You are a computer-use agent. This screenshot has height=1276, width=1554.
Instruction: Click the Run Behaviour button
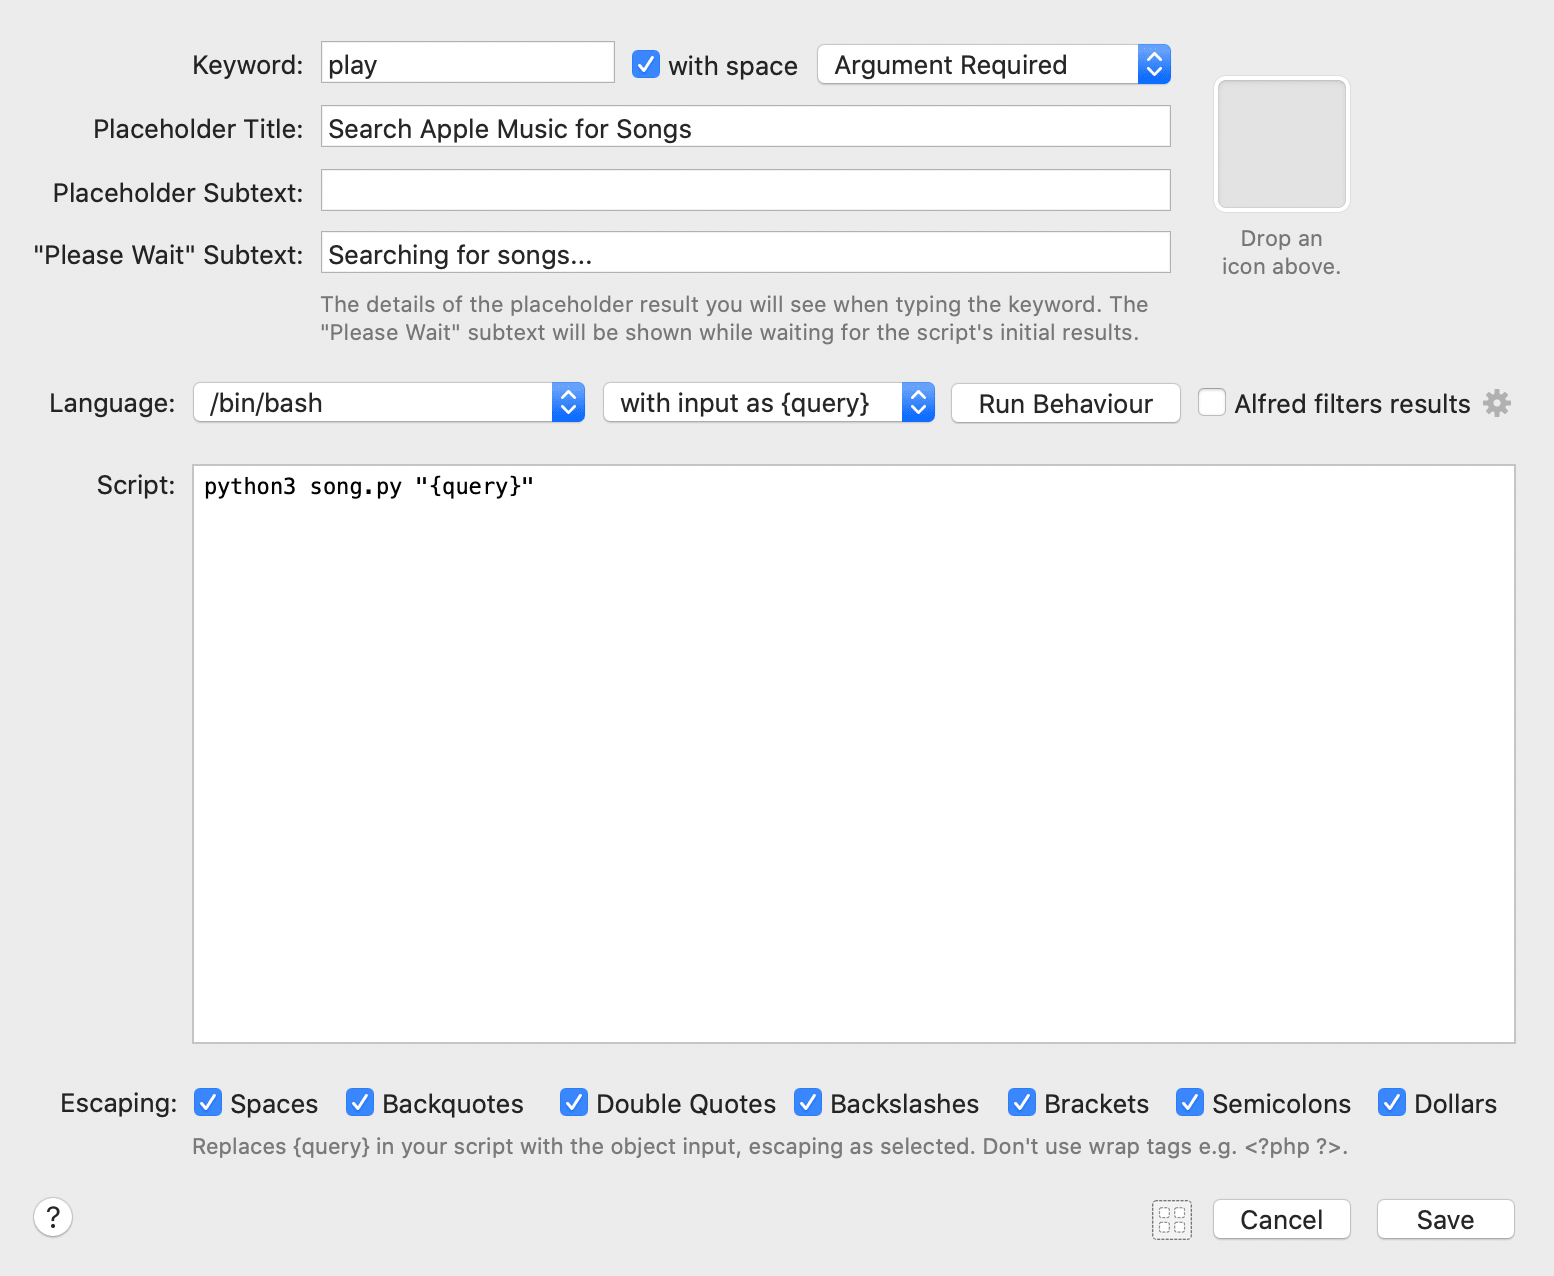pyautogui.click(x=1066, y=403)
